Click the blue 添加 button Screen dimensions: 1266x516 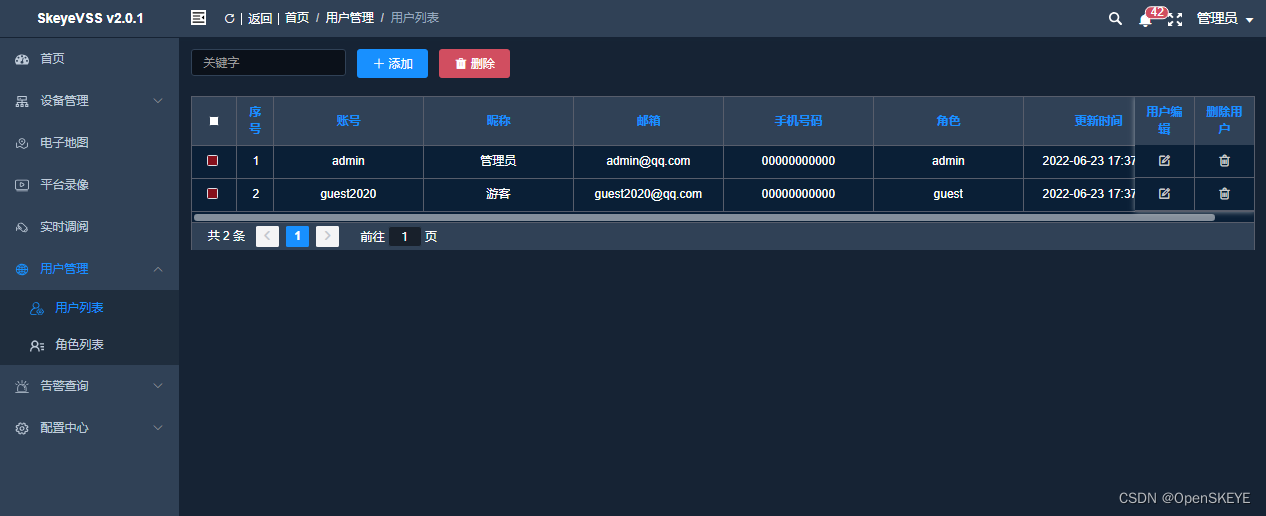(392, 63)
